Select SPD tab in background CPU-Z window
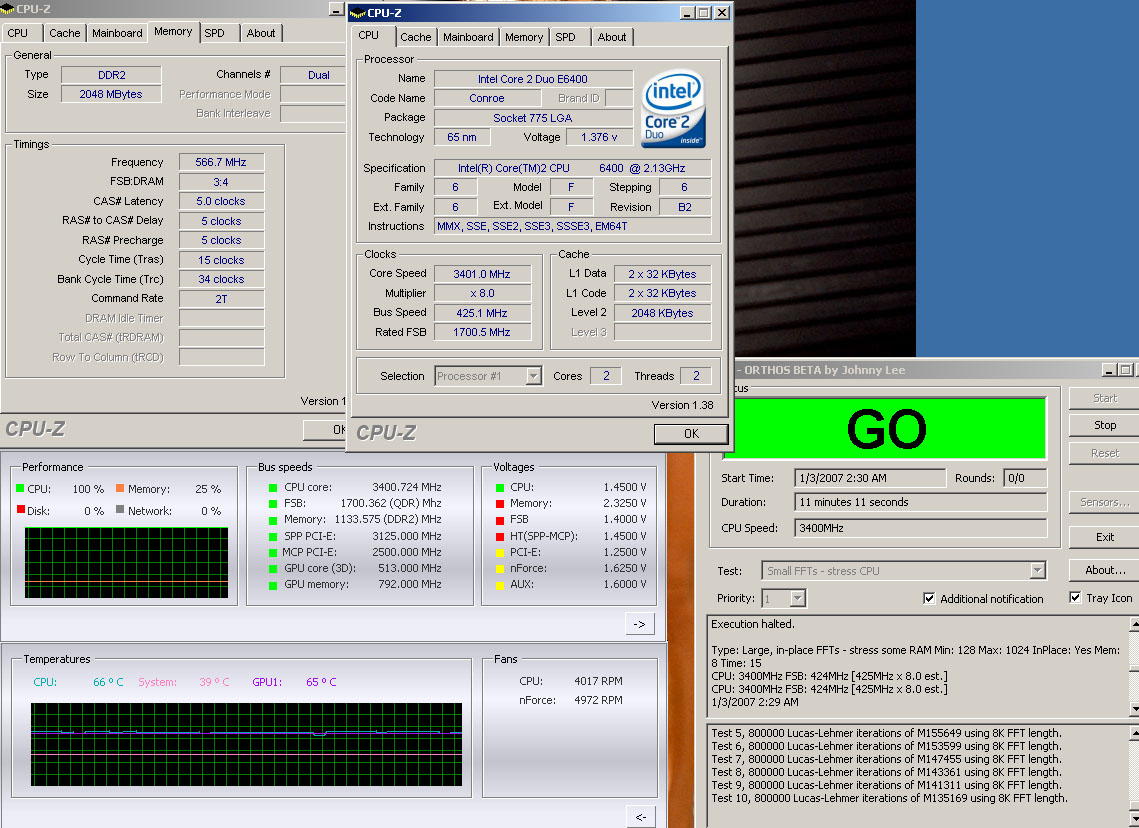 pyautogui.click(x=214, y=33)
